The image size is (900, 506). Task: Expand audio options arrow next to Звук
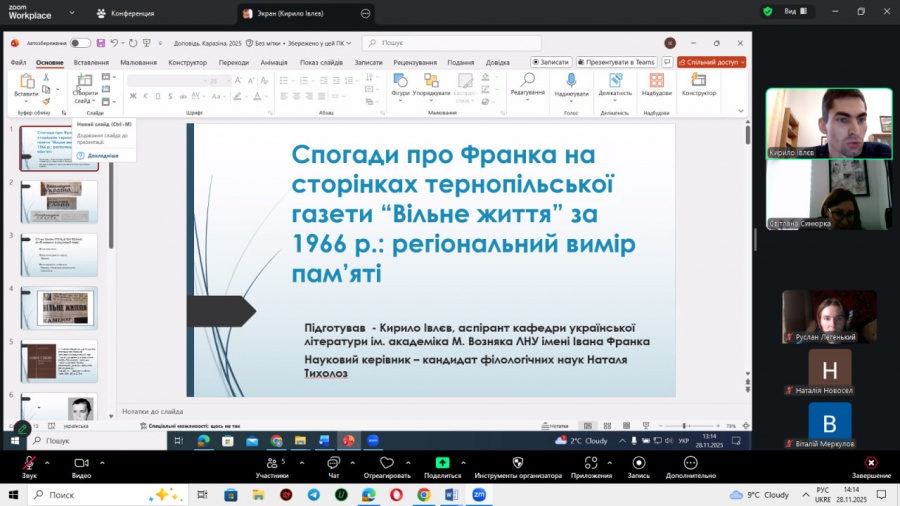(x=47, y=460)
